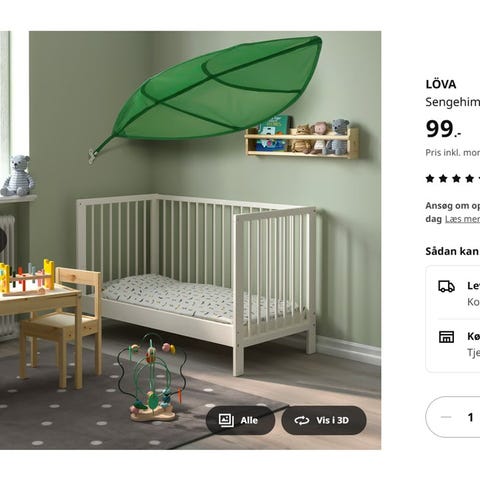Click the delivery truck icon
This screenshot has width=480, height=480.
(x=446, y=286)
